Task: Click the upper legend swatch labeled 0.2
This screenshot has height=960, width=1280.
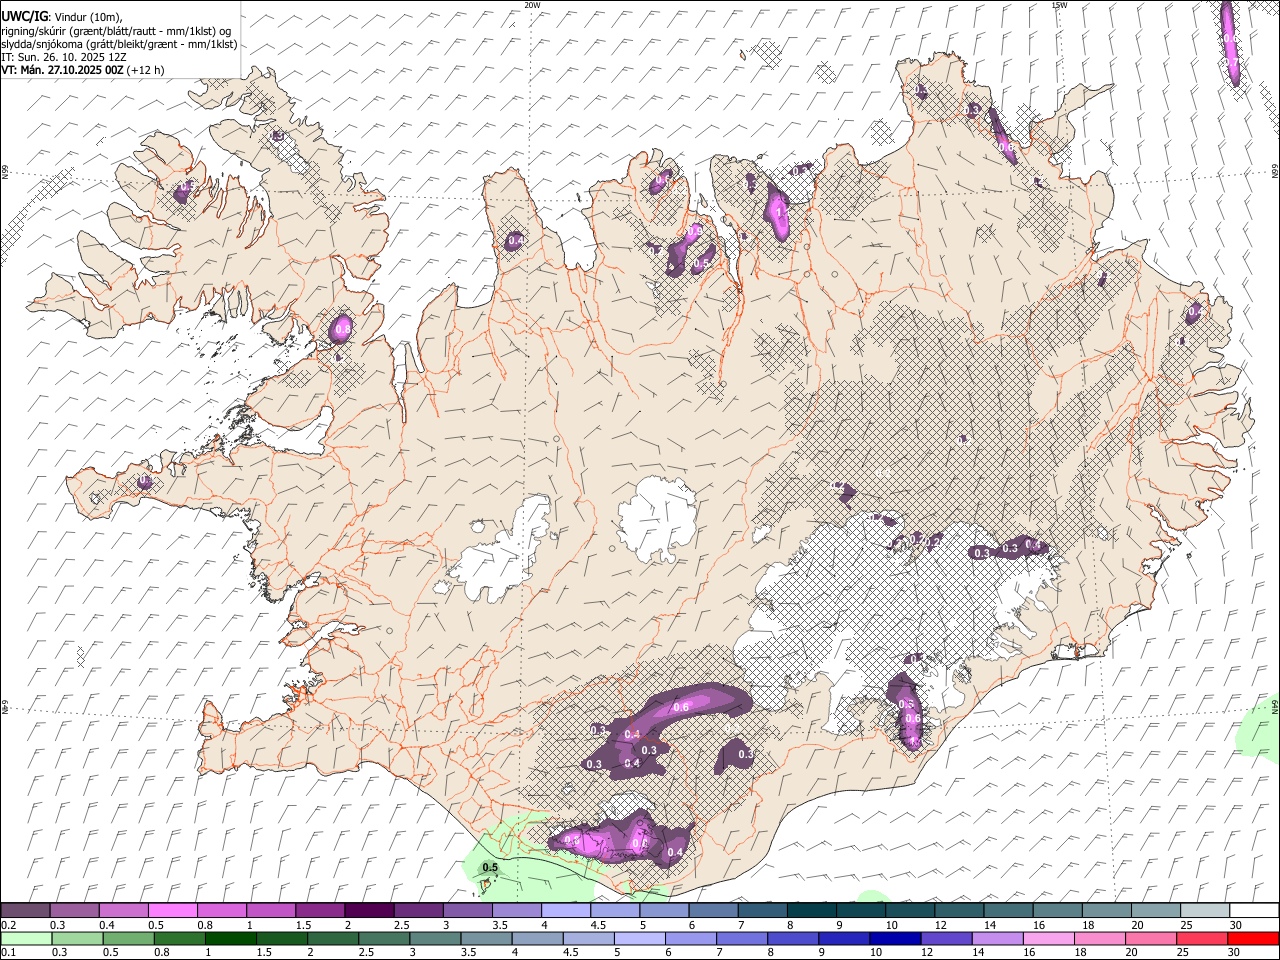Action: 25,911
